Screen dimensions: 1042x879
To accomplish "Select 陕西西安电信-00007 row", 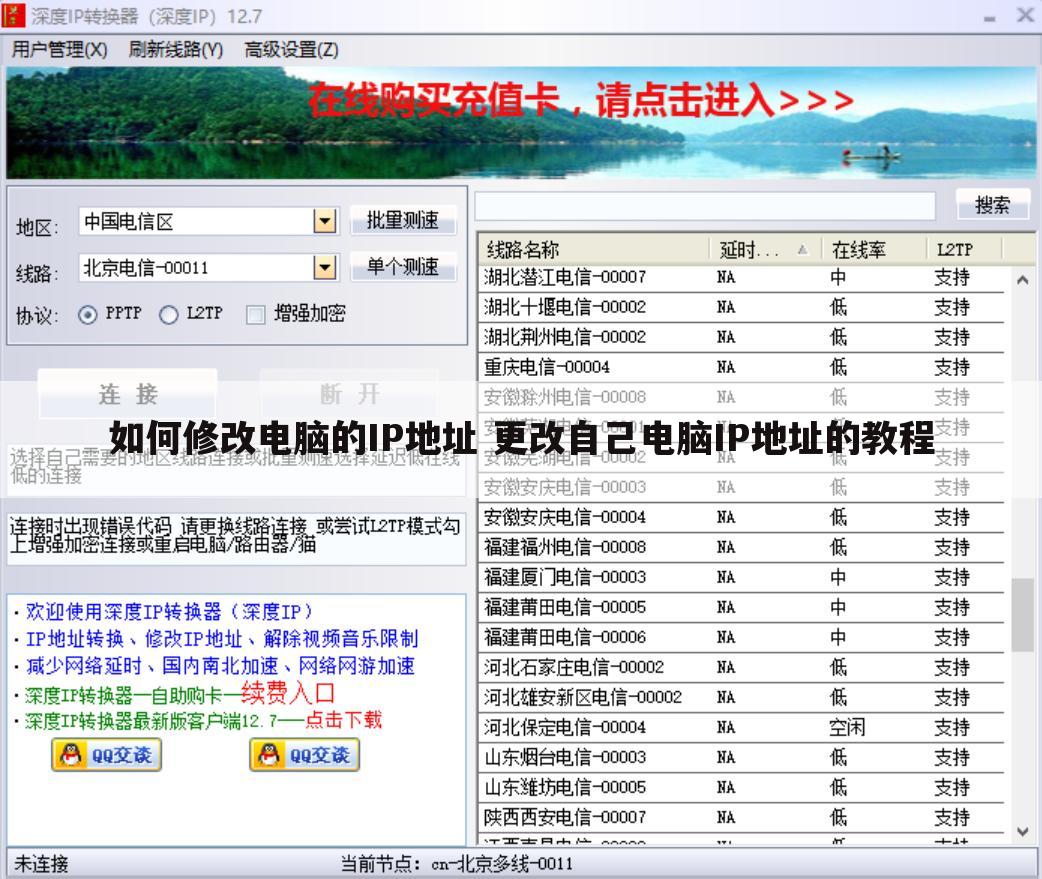I will coord(741,817).
